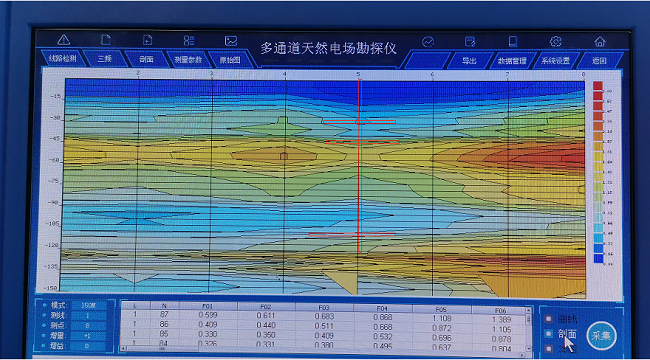The width and height of the screenshot is (650, 360).
Task: Click the gear icon above 系统设置
Action: [555, 41]
